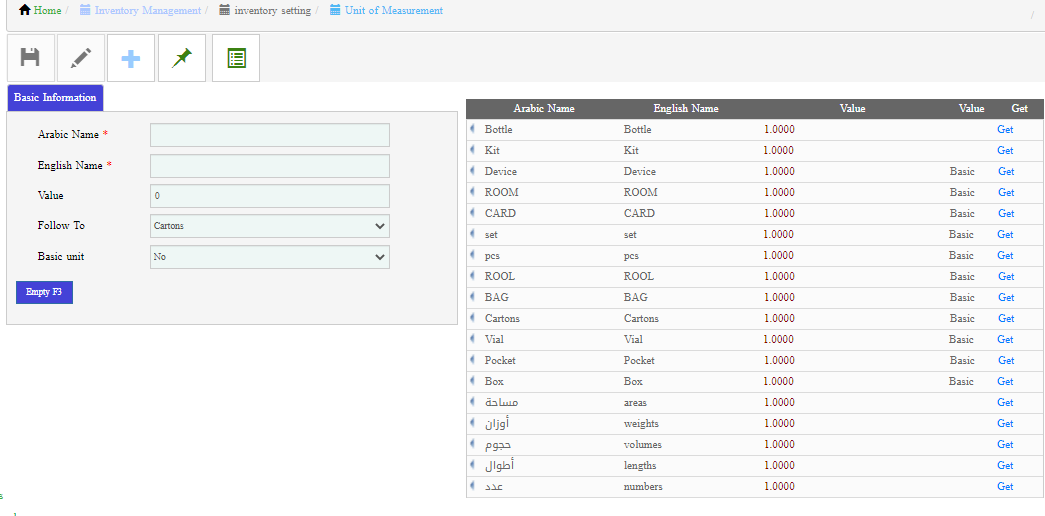Screen dimensions: 1045x516
Task: Click the arrow icon beside numbers row
Action: [473, 486]
